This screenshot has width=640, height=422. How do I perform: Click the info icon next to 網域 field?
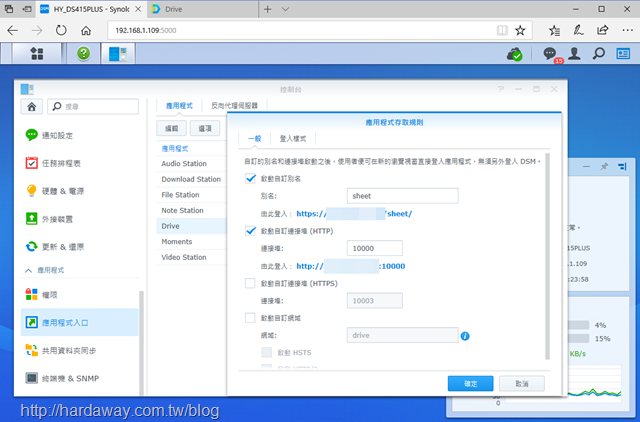pyautogui.click(x=465, y=336)
